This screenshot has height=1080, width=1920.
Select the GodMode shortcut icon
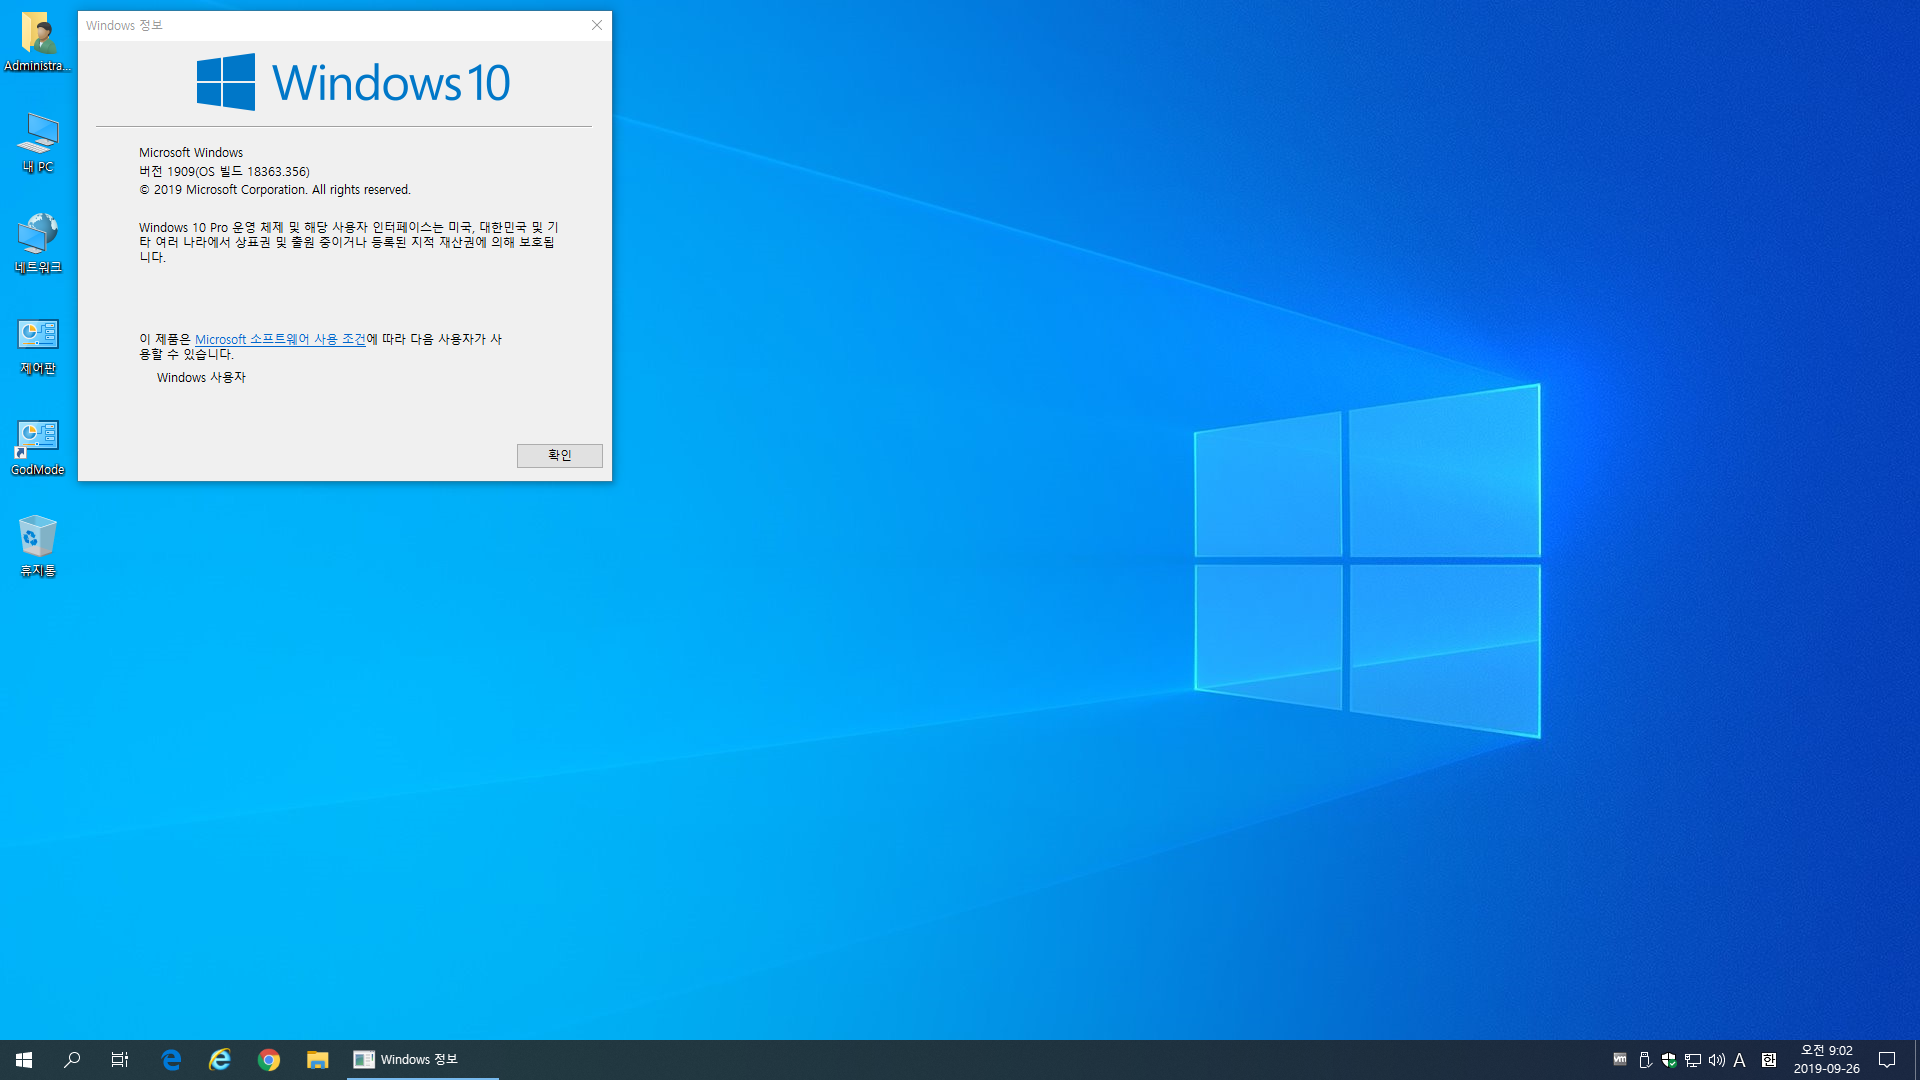pos(38,447)
